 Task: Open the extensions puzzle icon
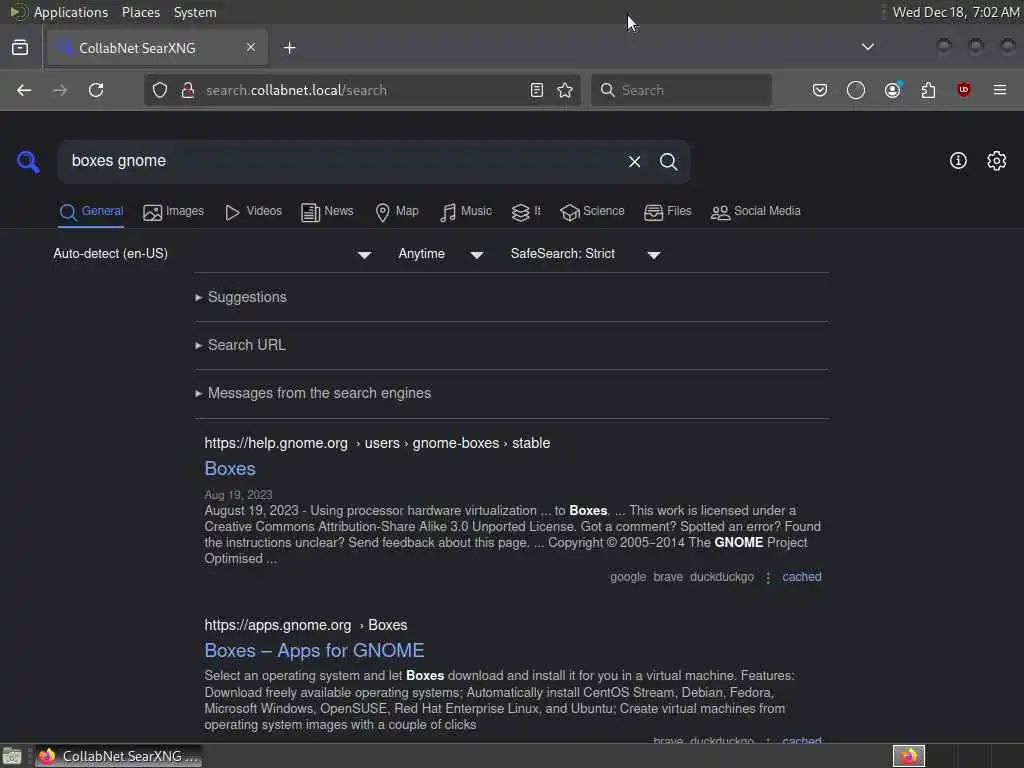point(928,90)
